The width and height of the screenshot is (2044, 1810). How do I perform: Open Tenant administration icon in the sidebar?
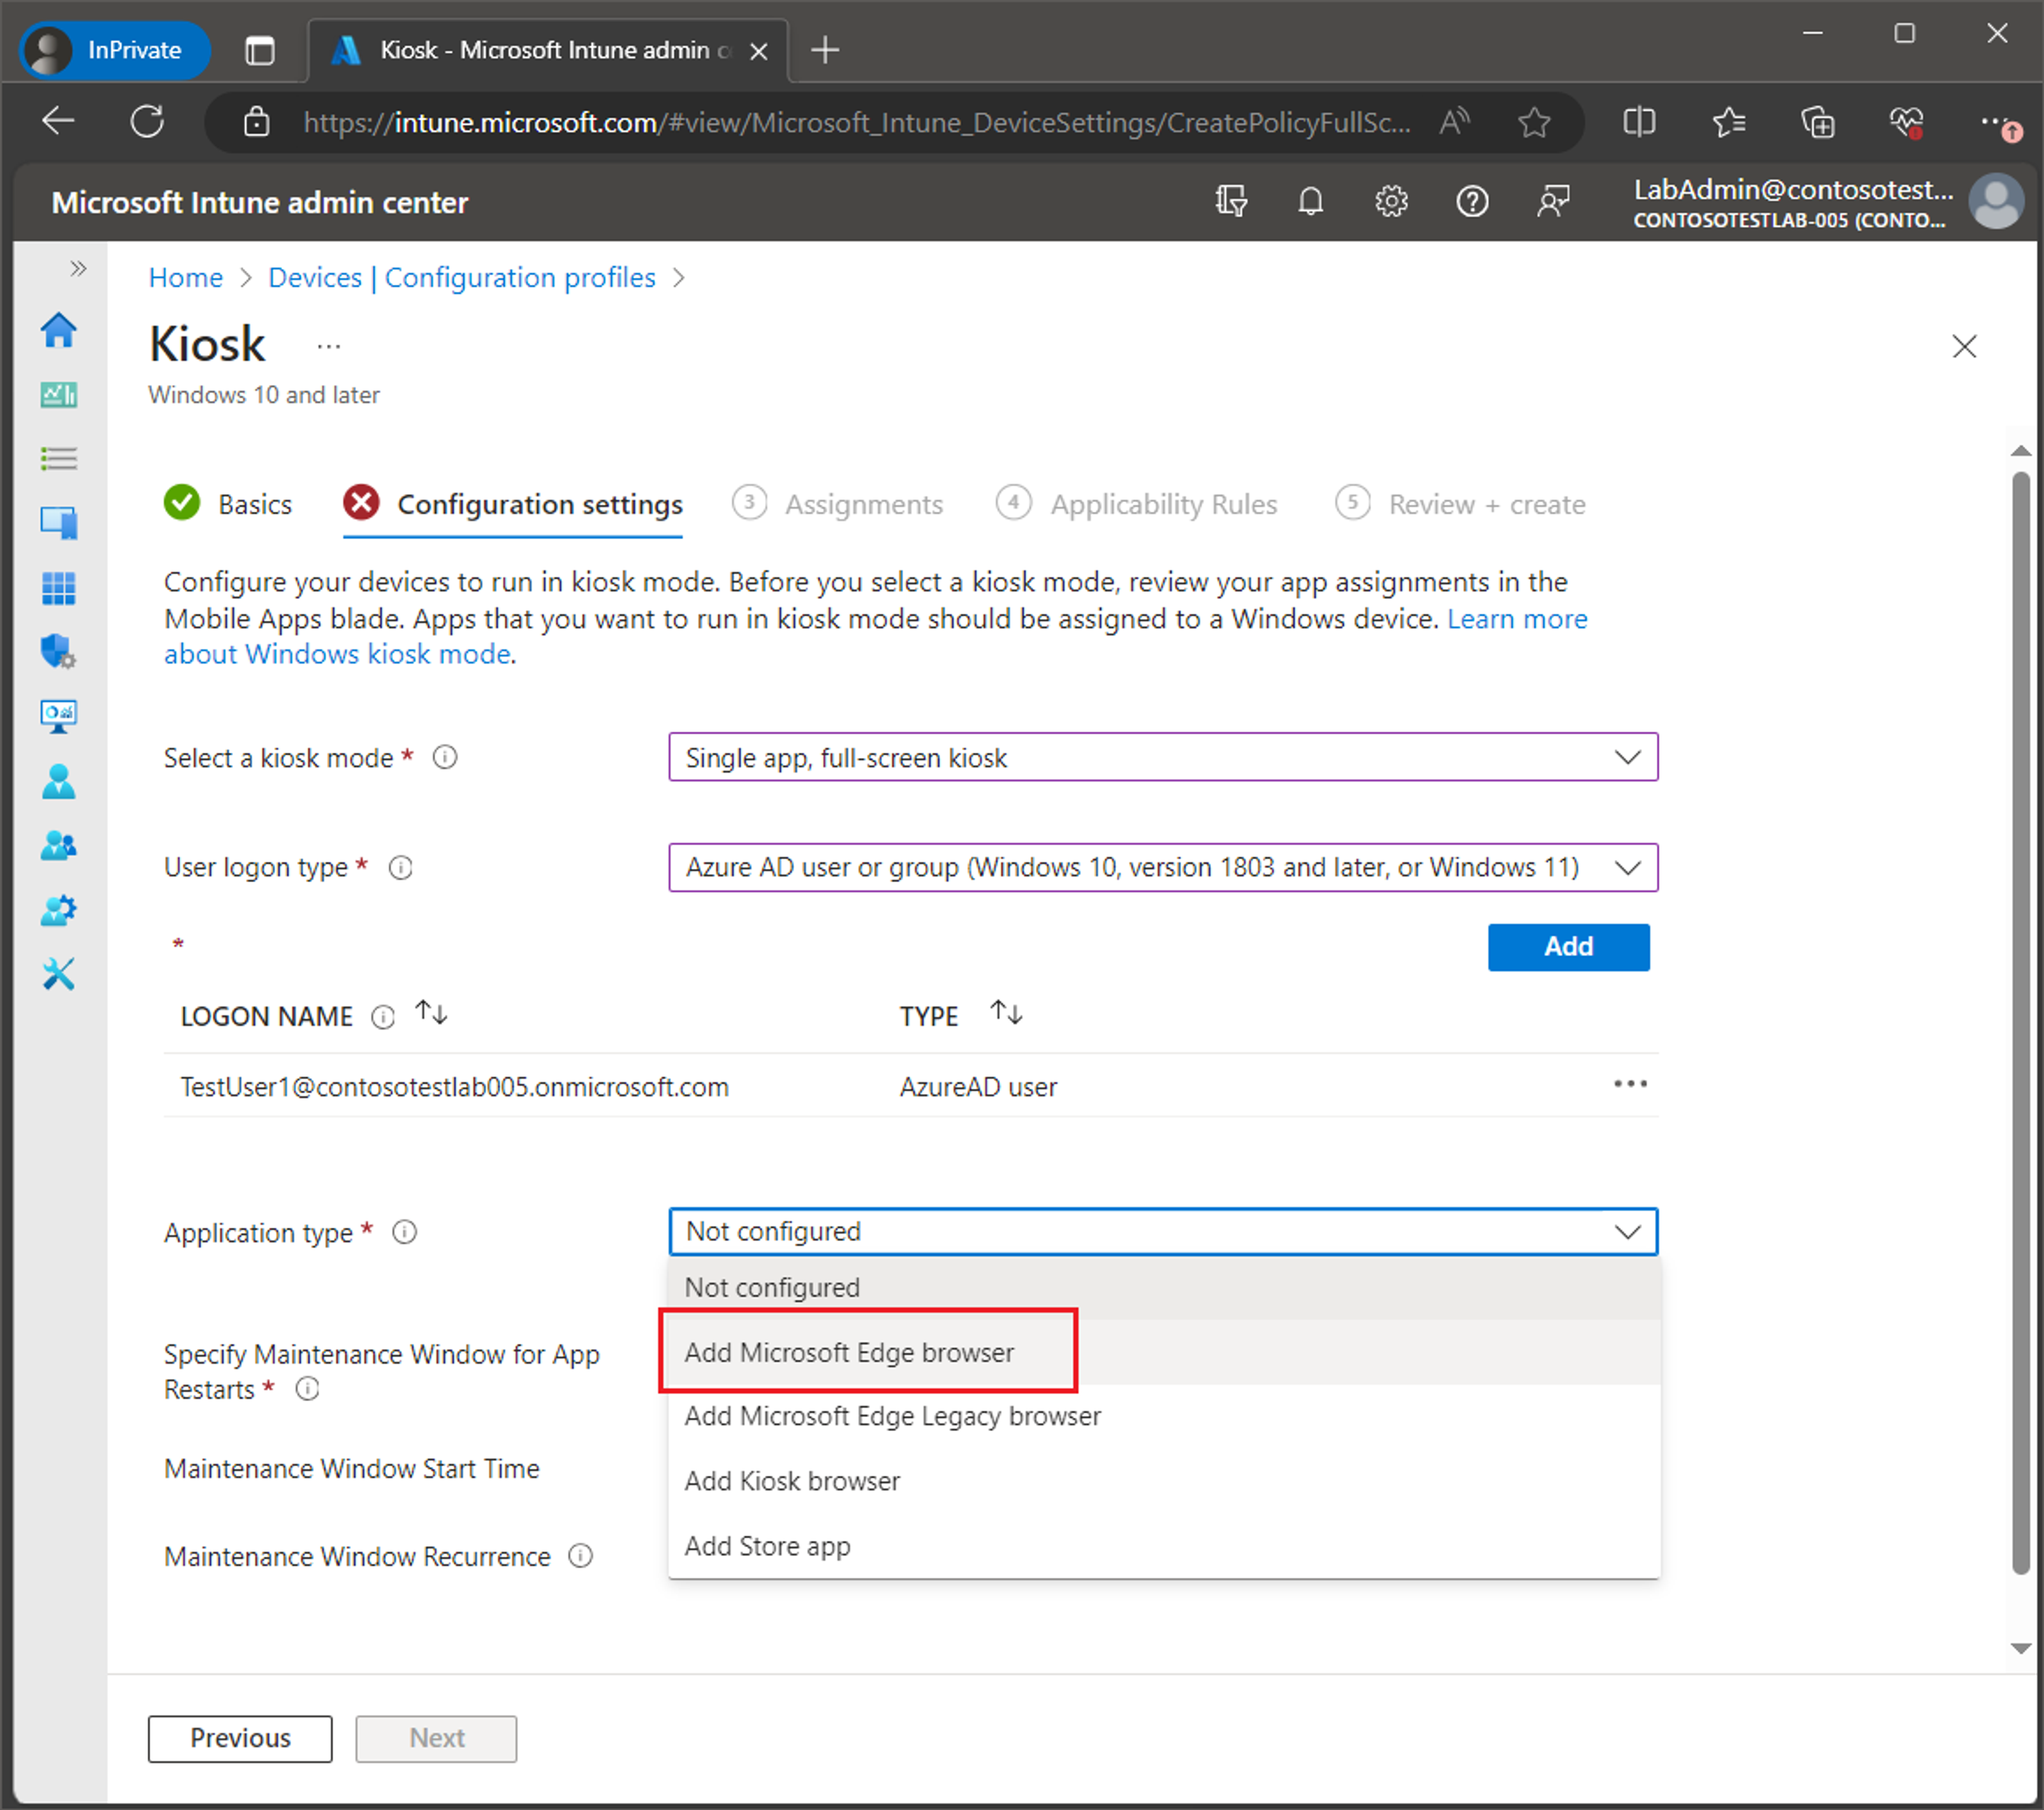click(58, 910)
